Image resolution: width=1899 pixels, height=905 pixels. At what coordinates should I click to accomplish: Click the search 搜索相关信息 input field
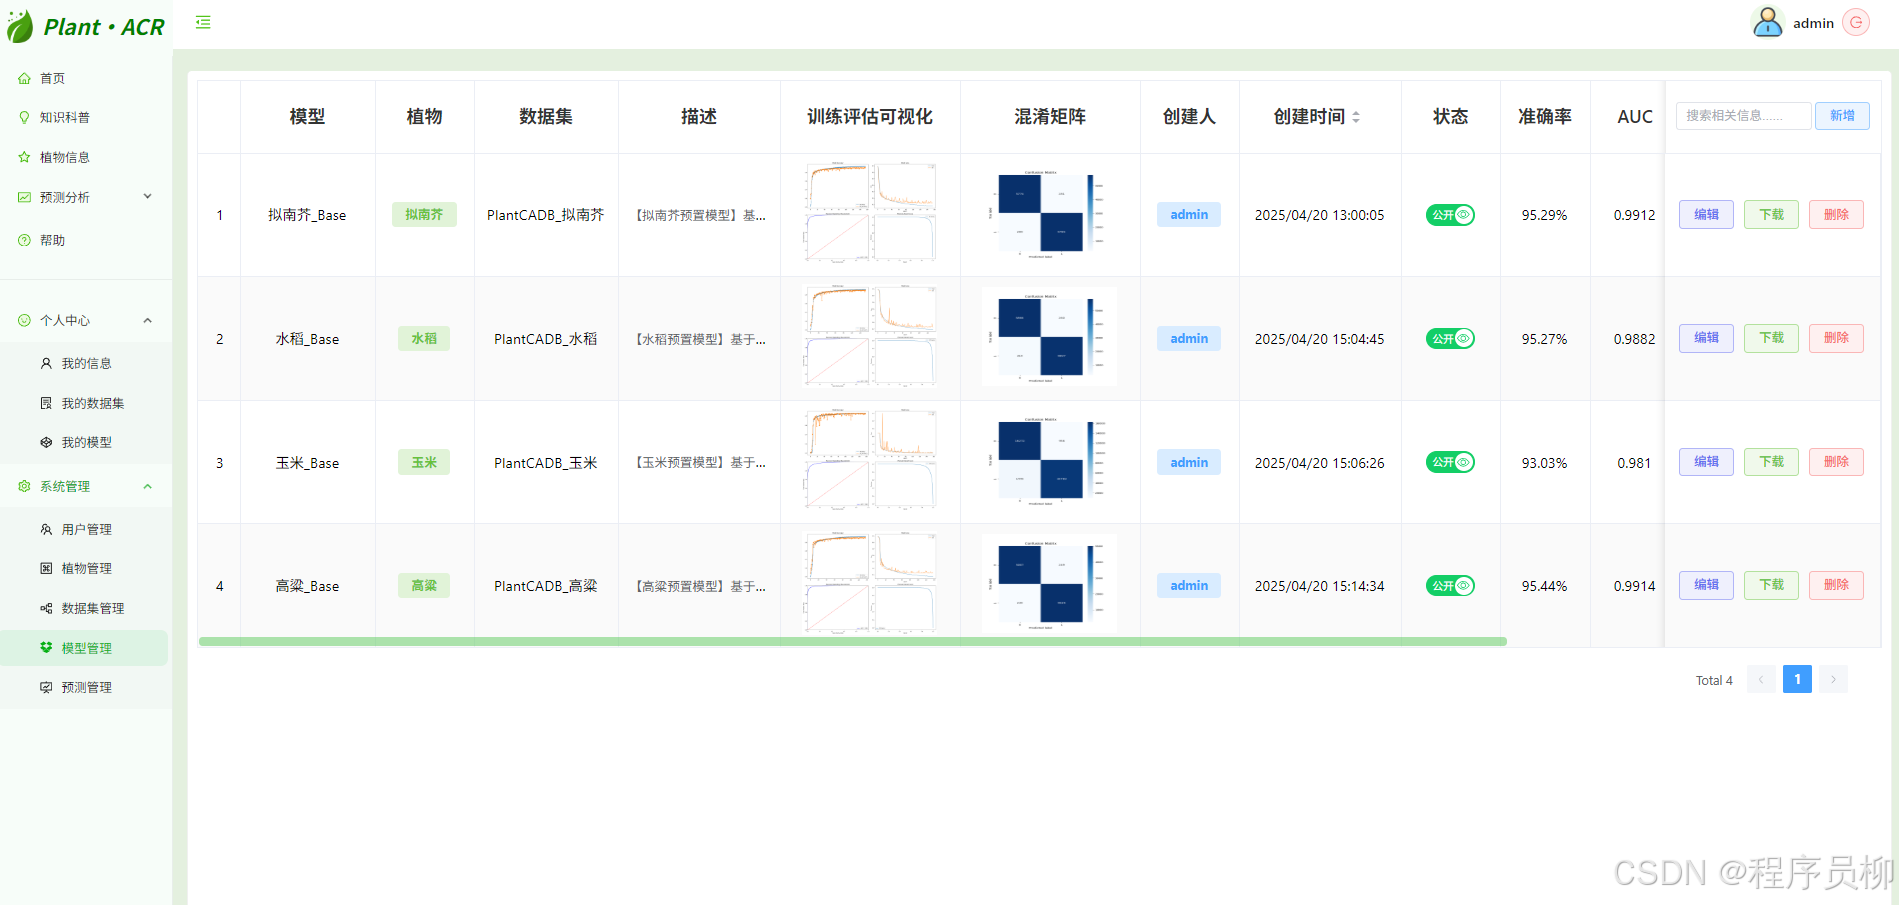1743,116
